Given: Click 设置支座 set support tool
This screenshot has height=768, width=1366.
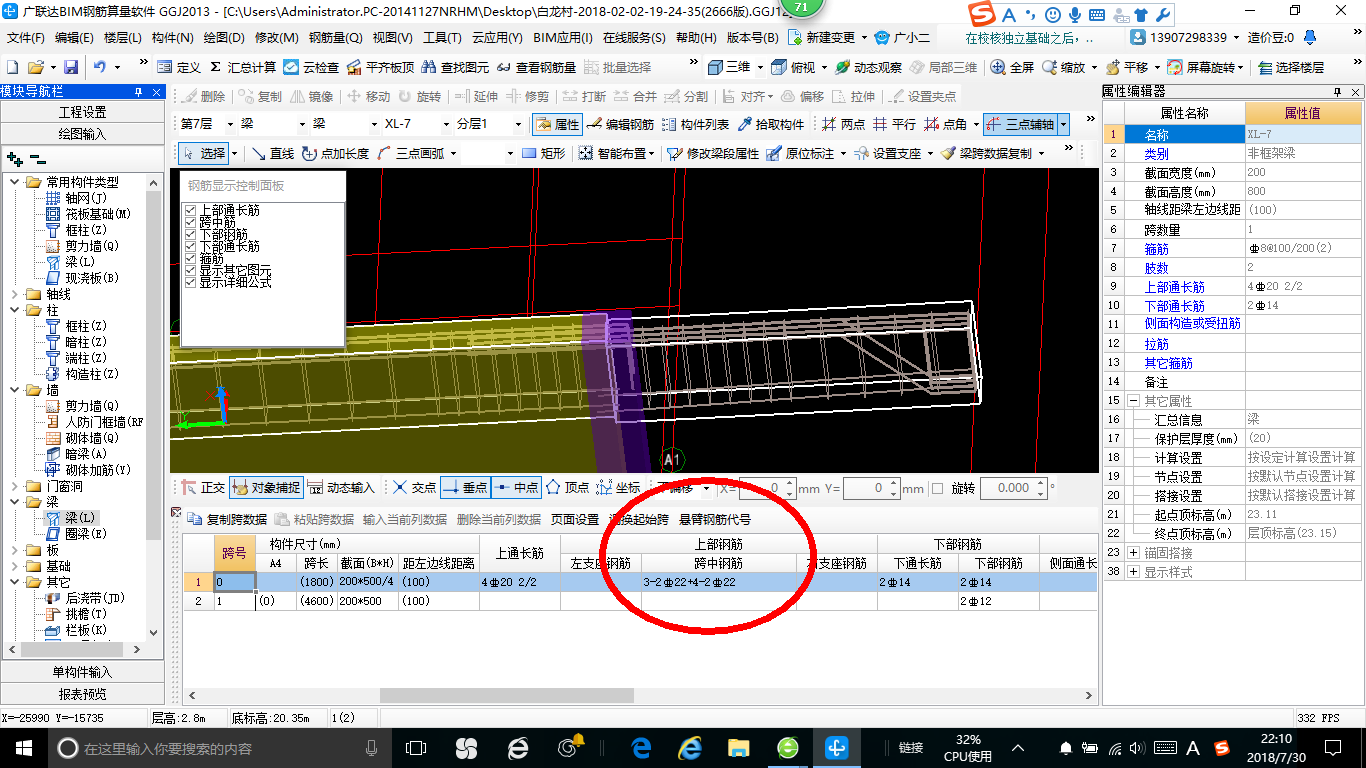Looking at the screenshot, I should [x=887, y=153].
